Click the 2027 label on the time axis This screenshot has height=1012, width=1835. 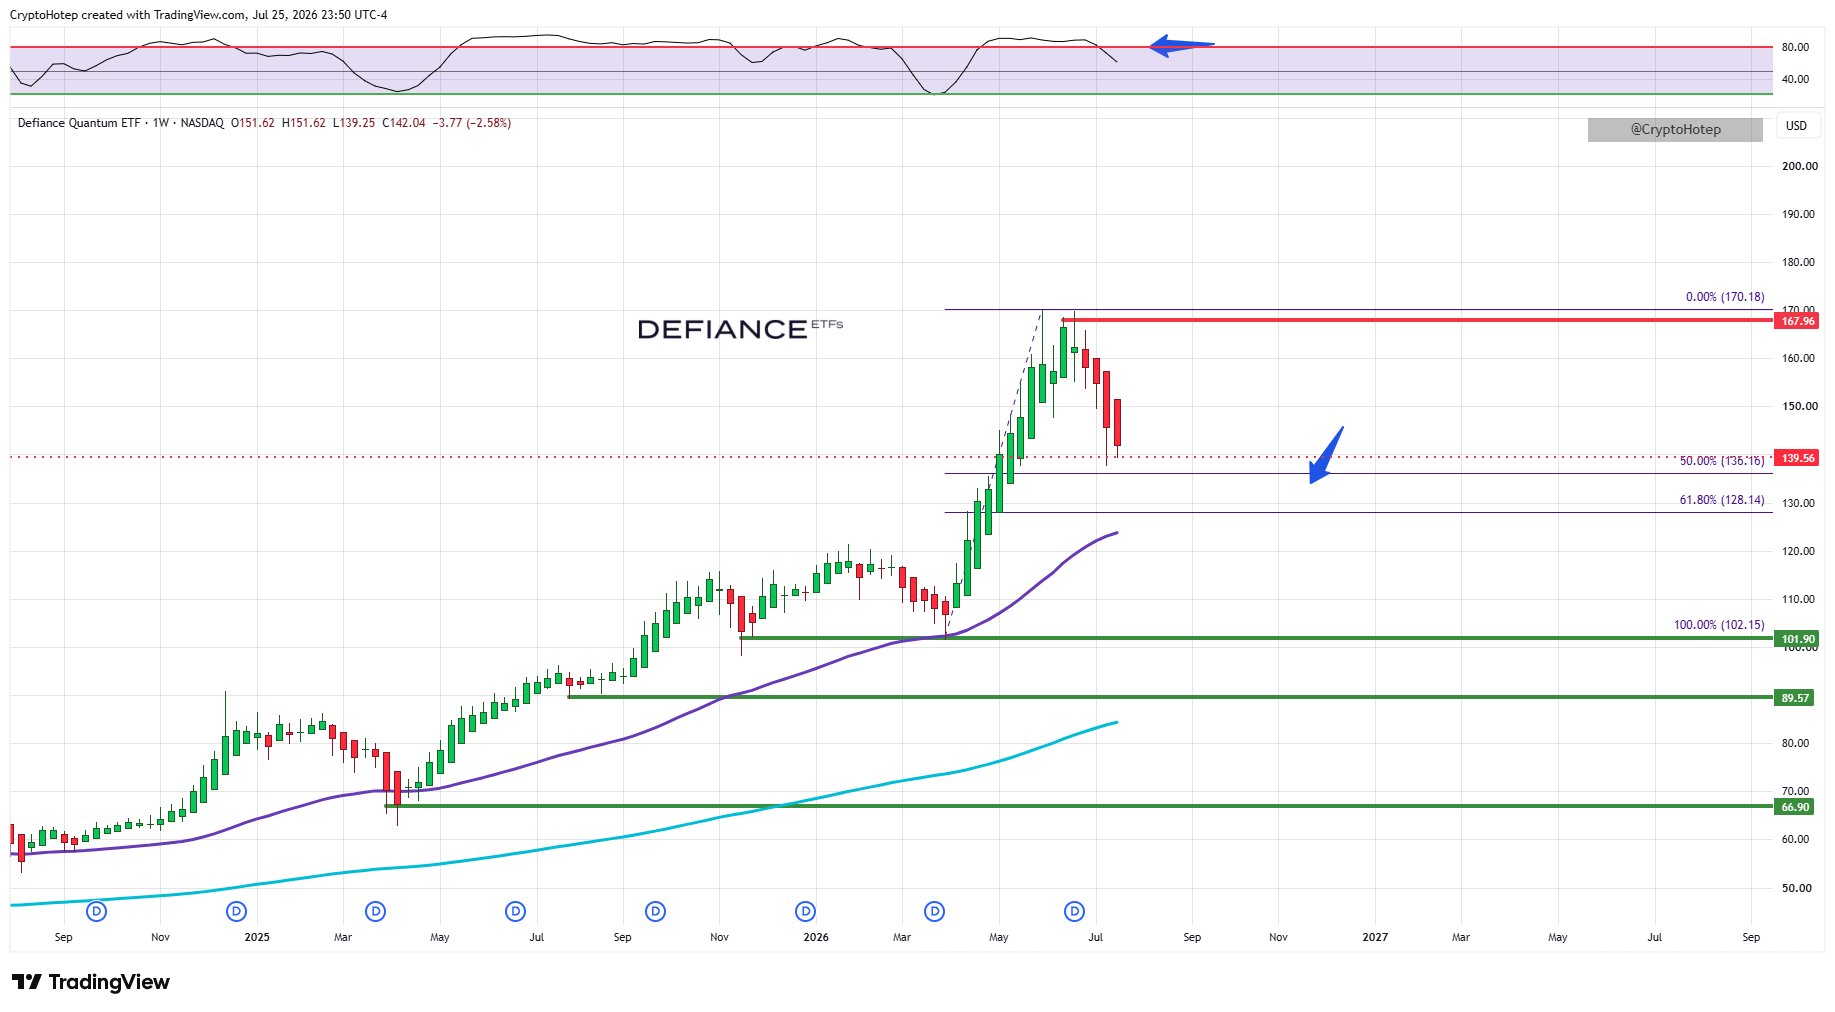click(1375, 937)
